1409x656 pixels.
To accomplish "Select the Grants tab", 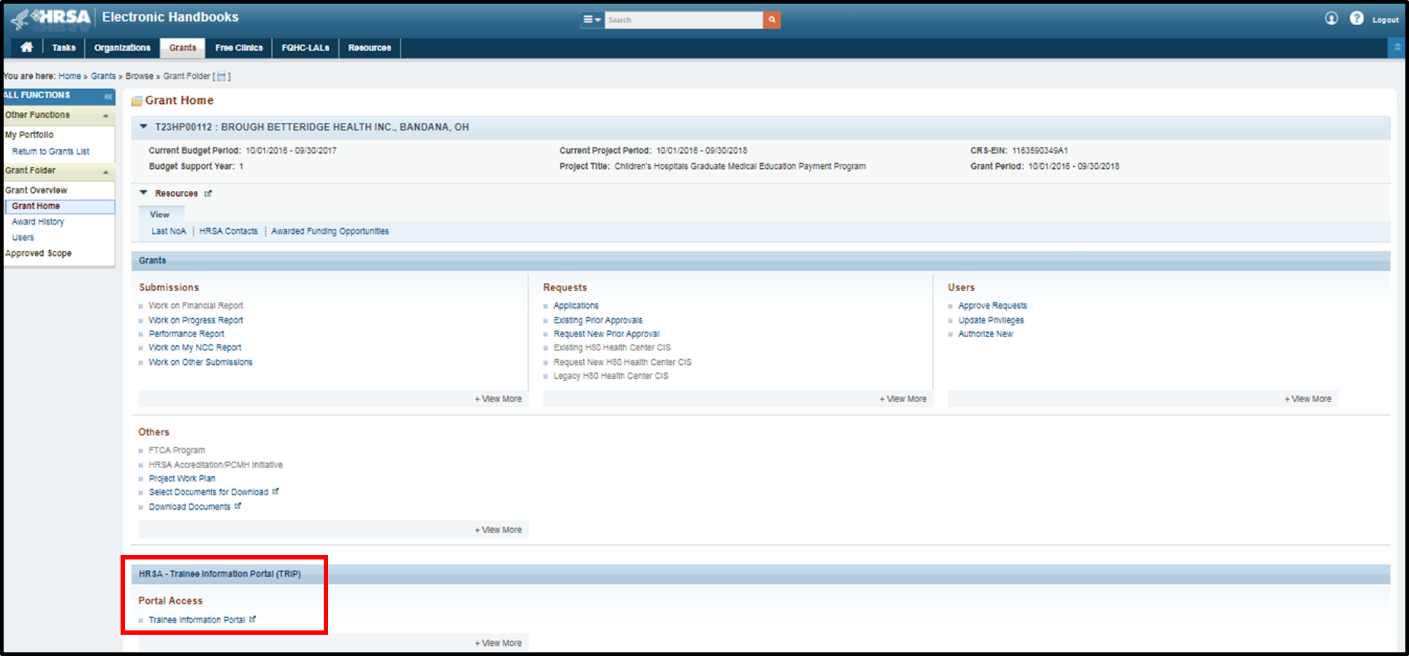I will tap(183, 48).
